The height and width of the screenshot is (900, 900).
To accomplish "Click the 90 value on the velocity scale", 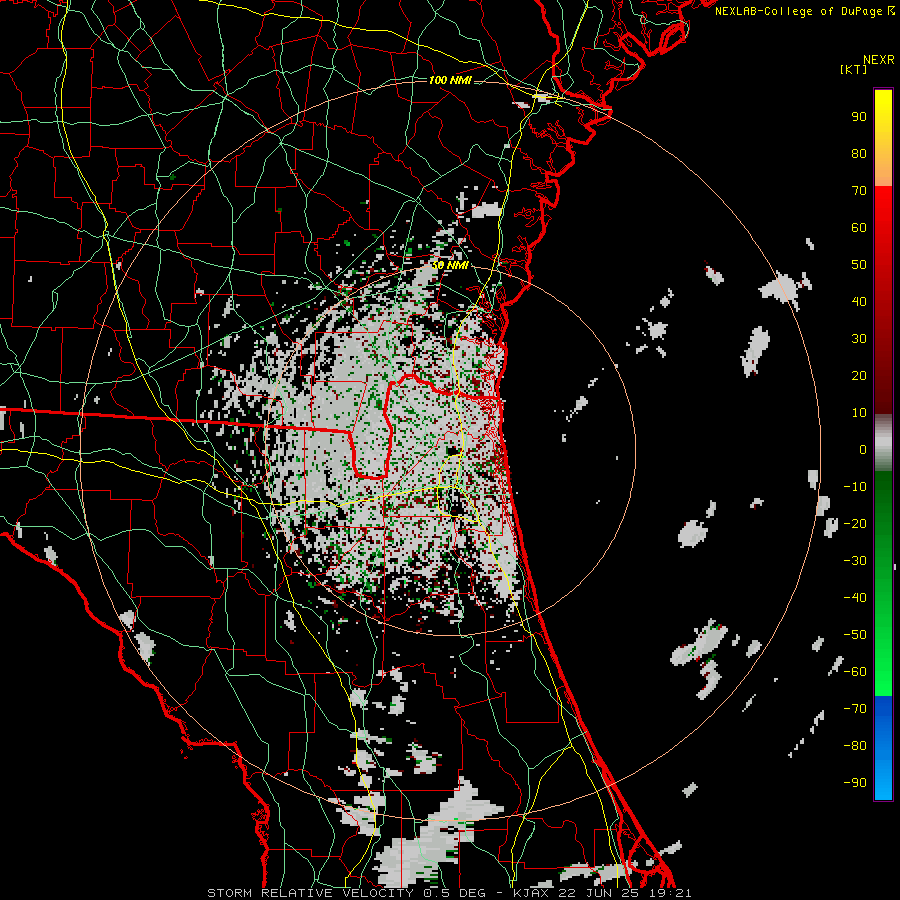I will [x=859, y=117].
